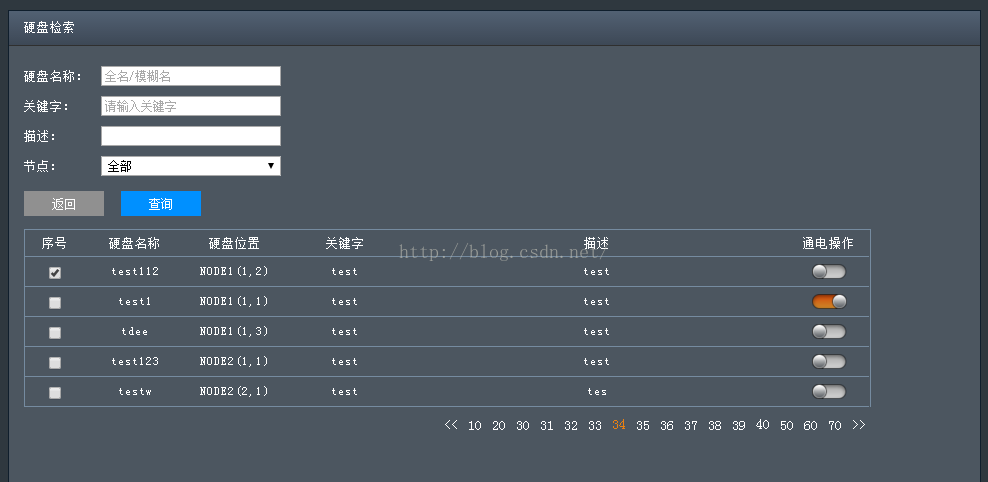The image size is (988, 482).
Task: Click the blue 查询 button
Action: pyautogui.click(x=161, y=204)
